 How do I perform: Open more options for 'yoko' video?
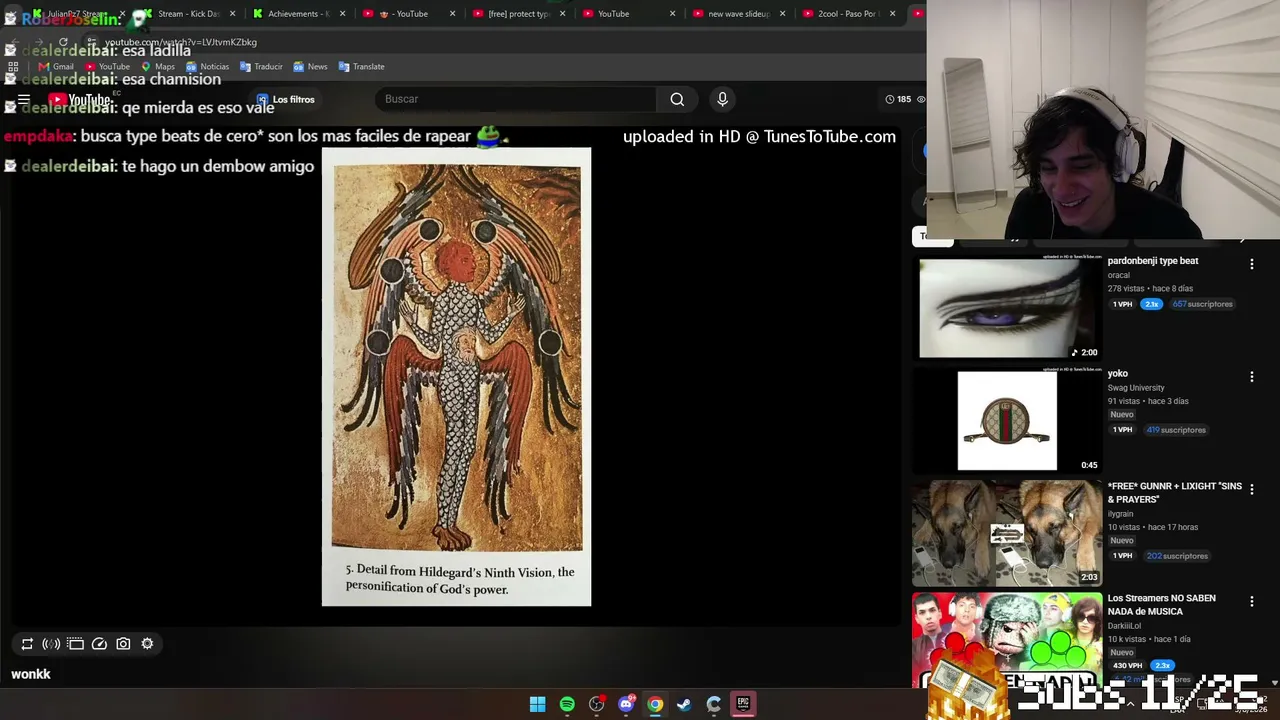(x=1251, y=377)
